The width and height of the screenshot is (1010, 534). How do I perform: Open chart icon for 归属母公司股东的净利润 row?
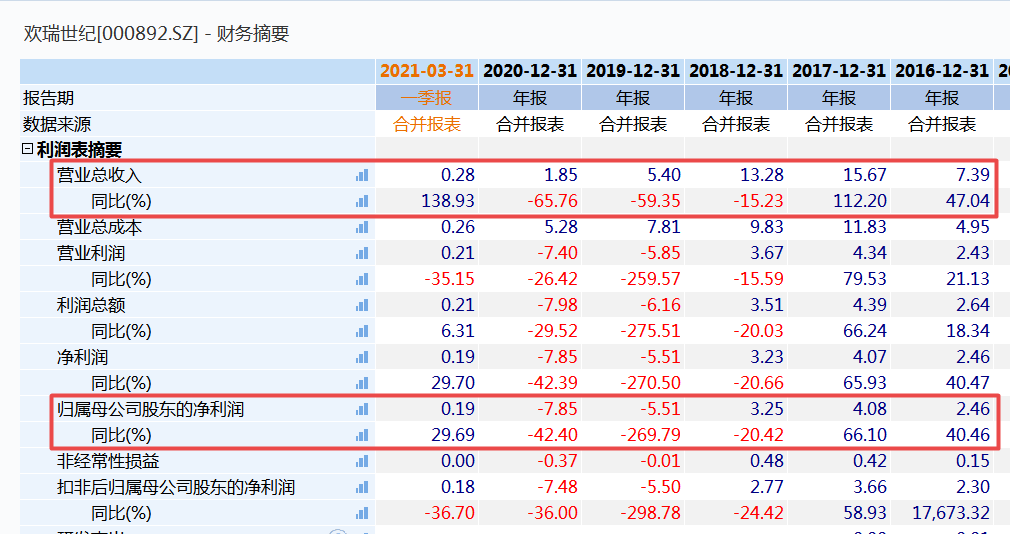[x=362, y=409]
